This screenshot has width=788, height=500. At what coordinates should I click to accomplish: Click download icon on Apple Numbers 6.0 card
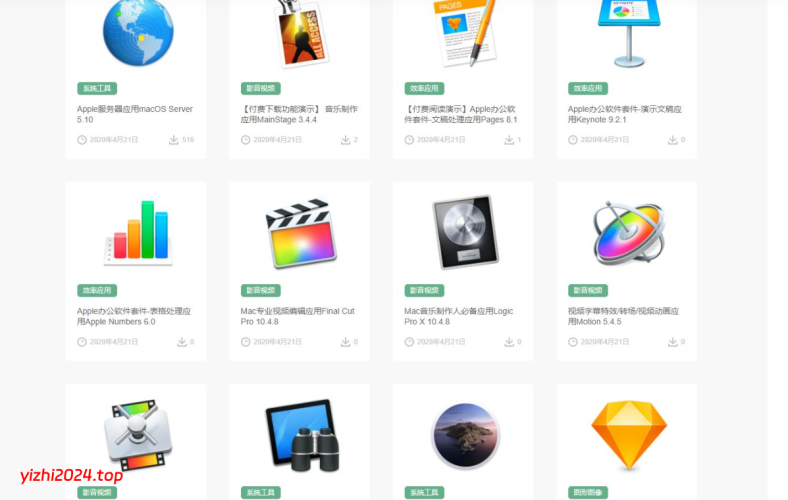[181, 342]
